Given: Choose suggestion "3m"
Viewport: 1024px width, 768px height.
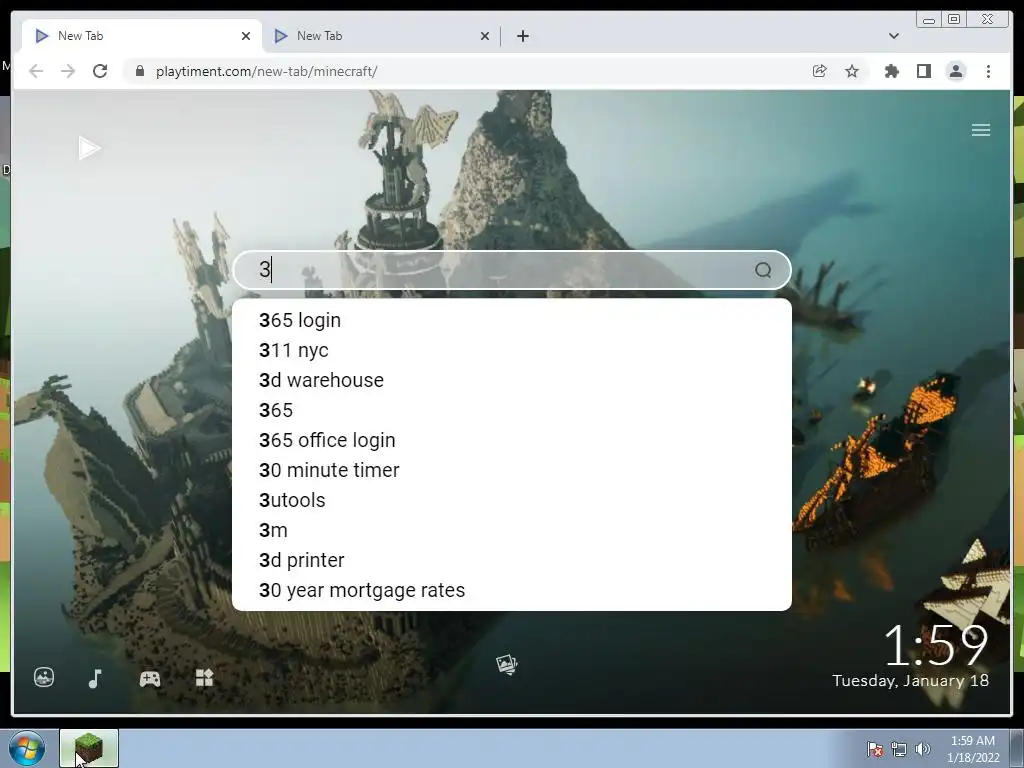Looking at the screenshot, I should point(511,530).
